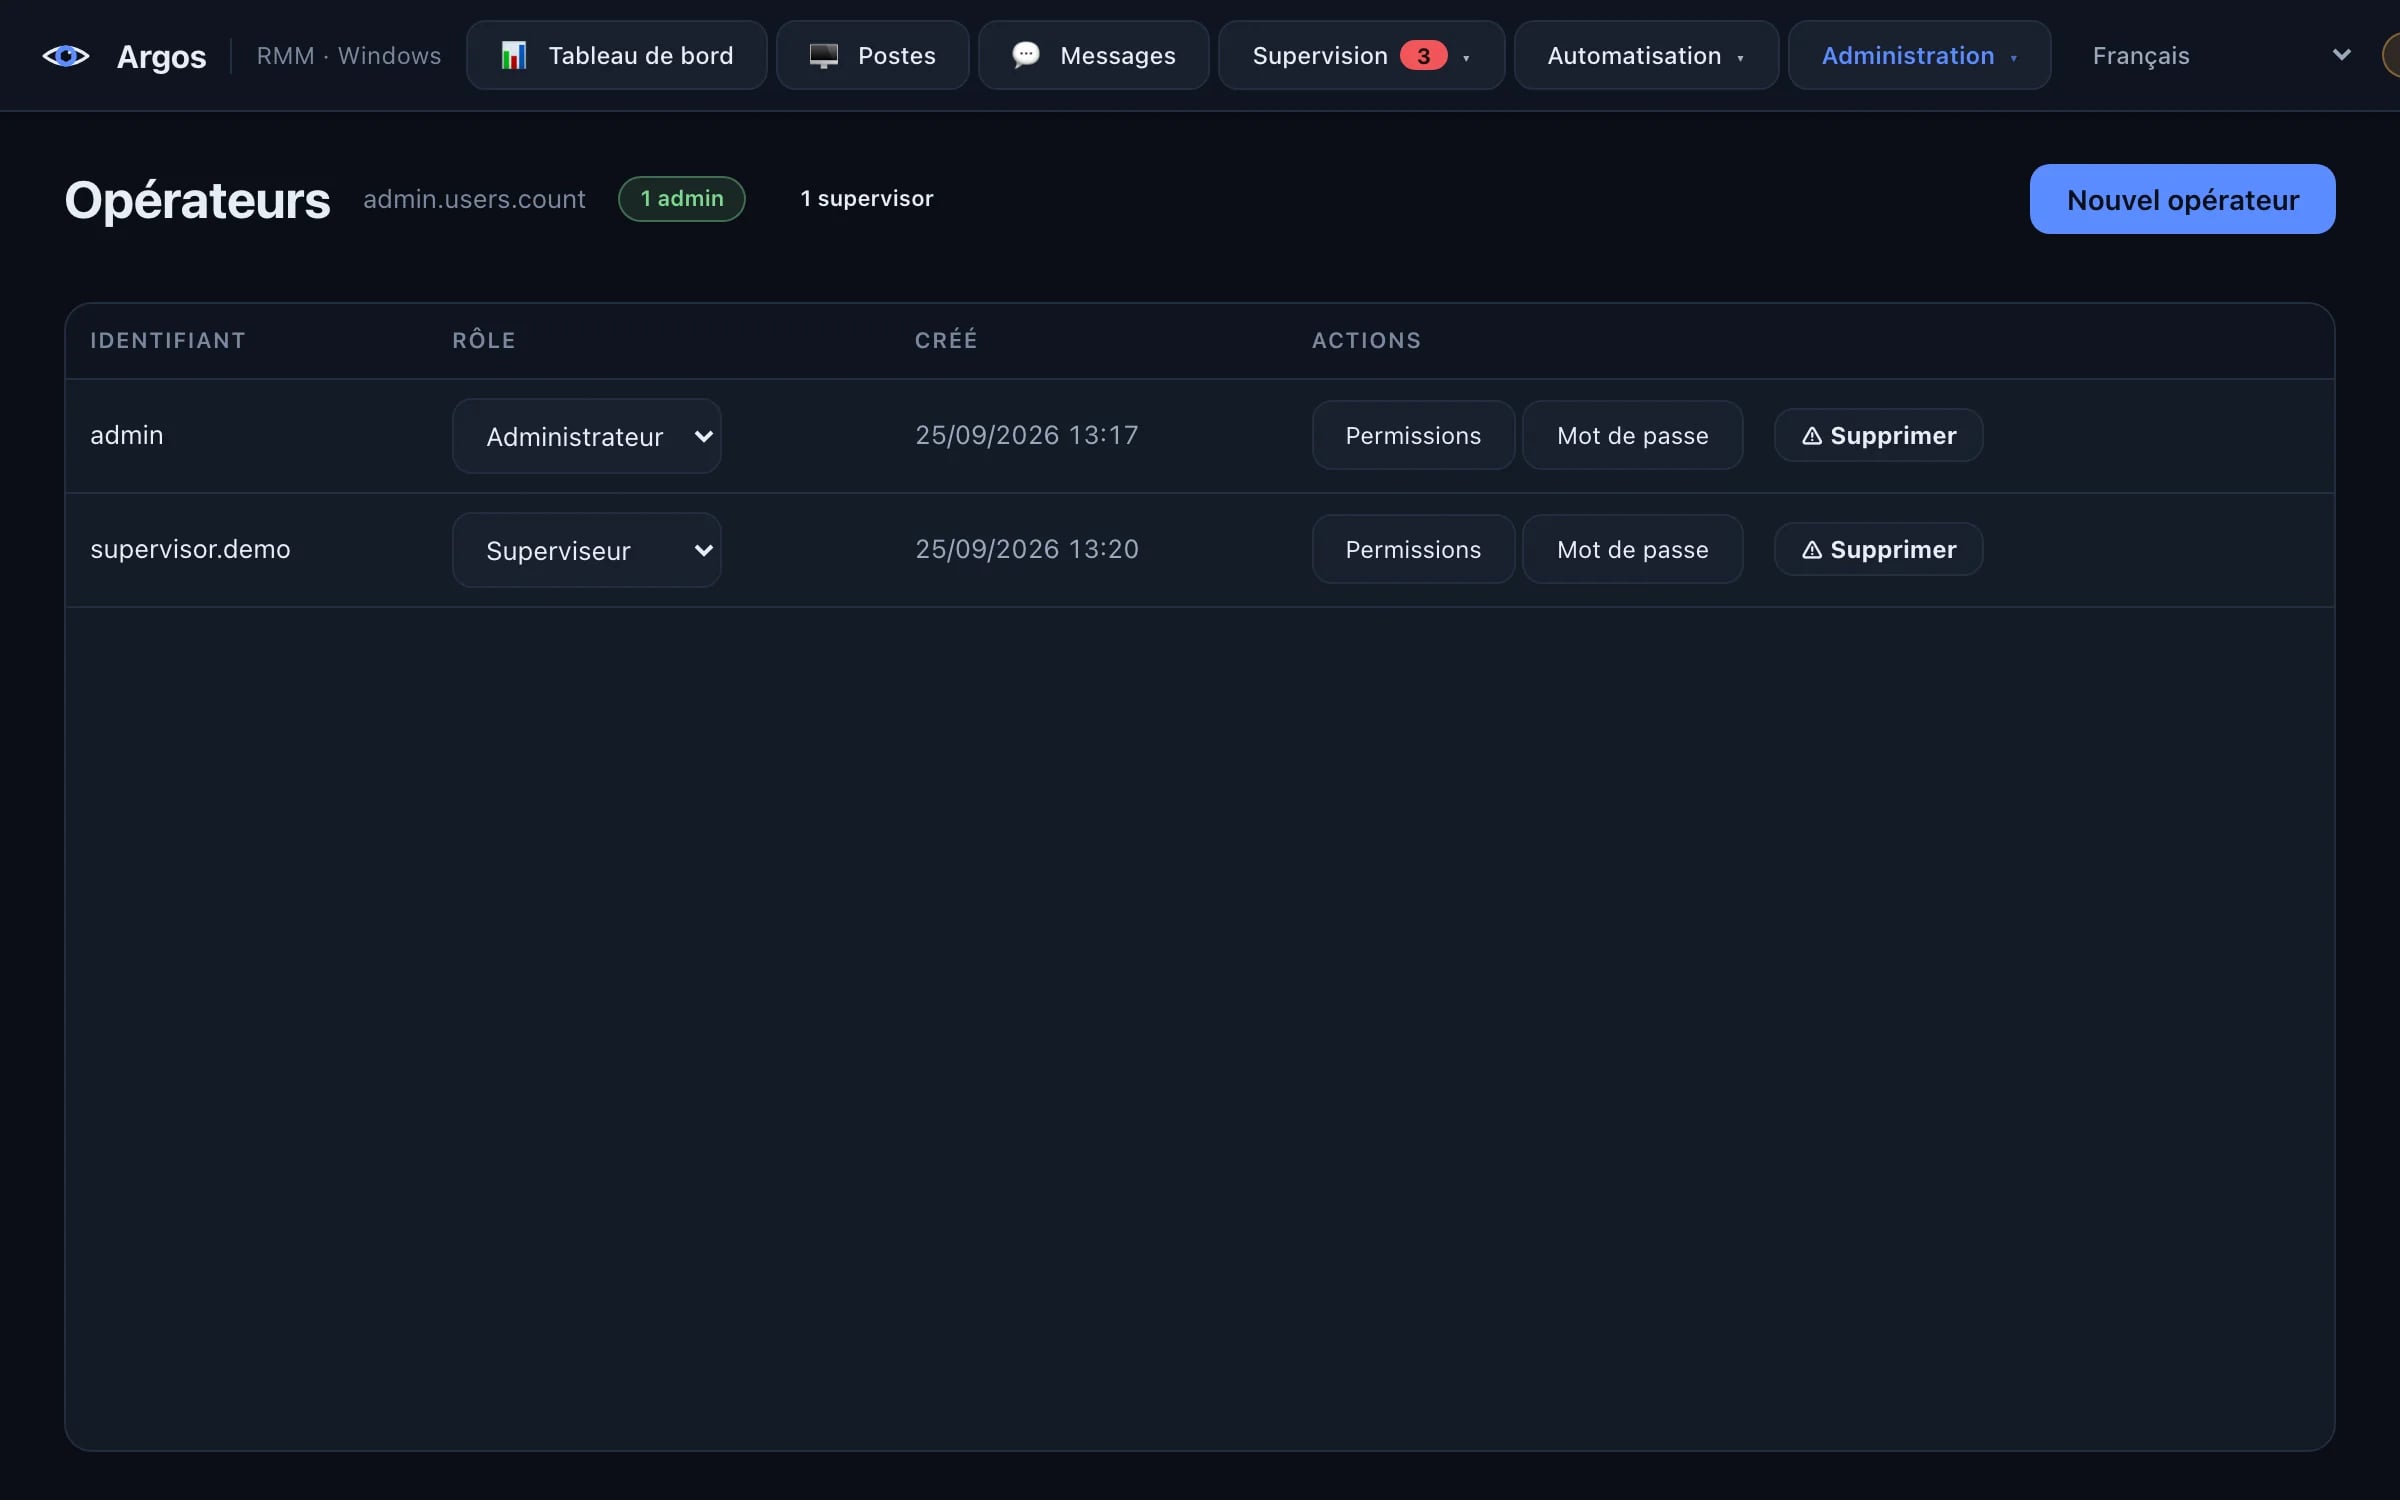The width and height of the screenshot is (2400, 1500).
Task: Go to Postes tab
Action: 872,55
